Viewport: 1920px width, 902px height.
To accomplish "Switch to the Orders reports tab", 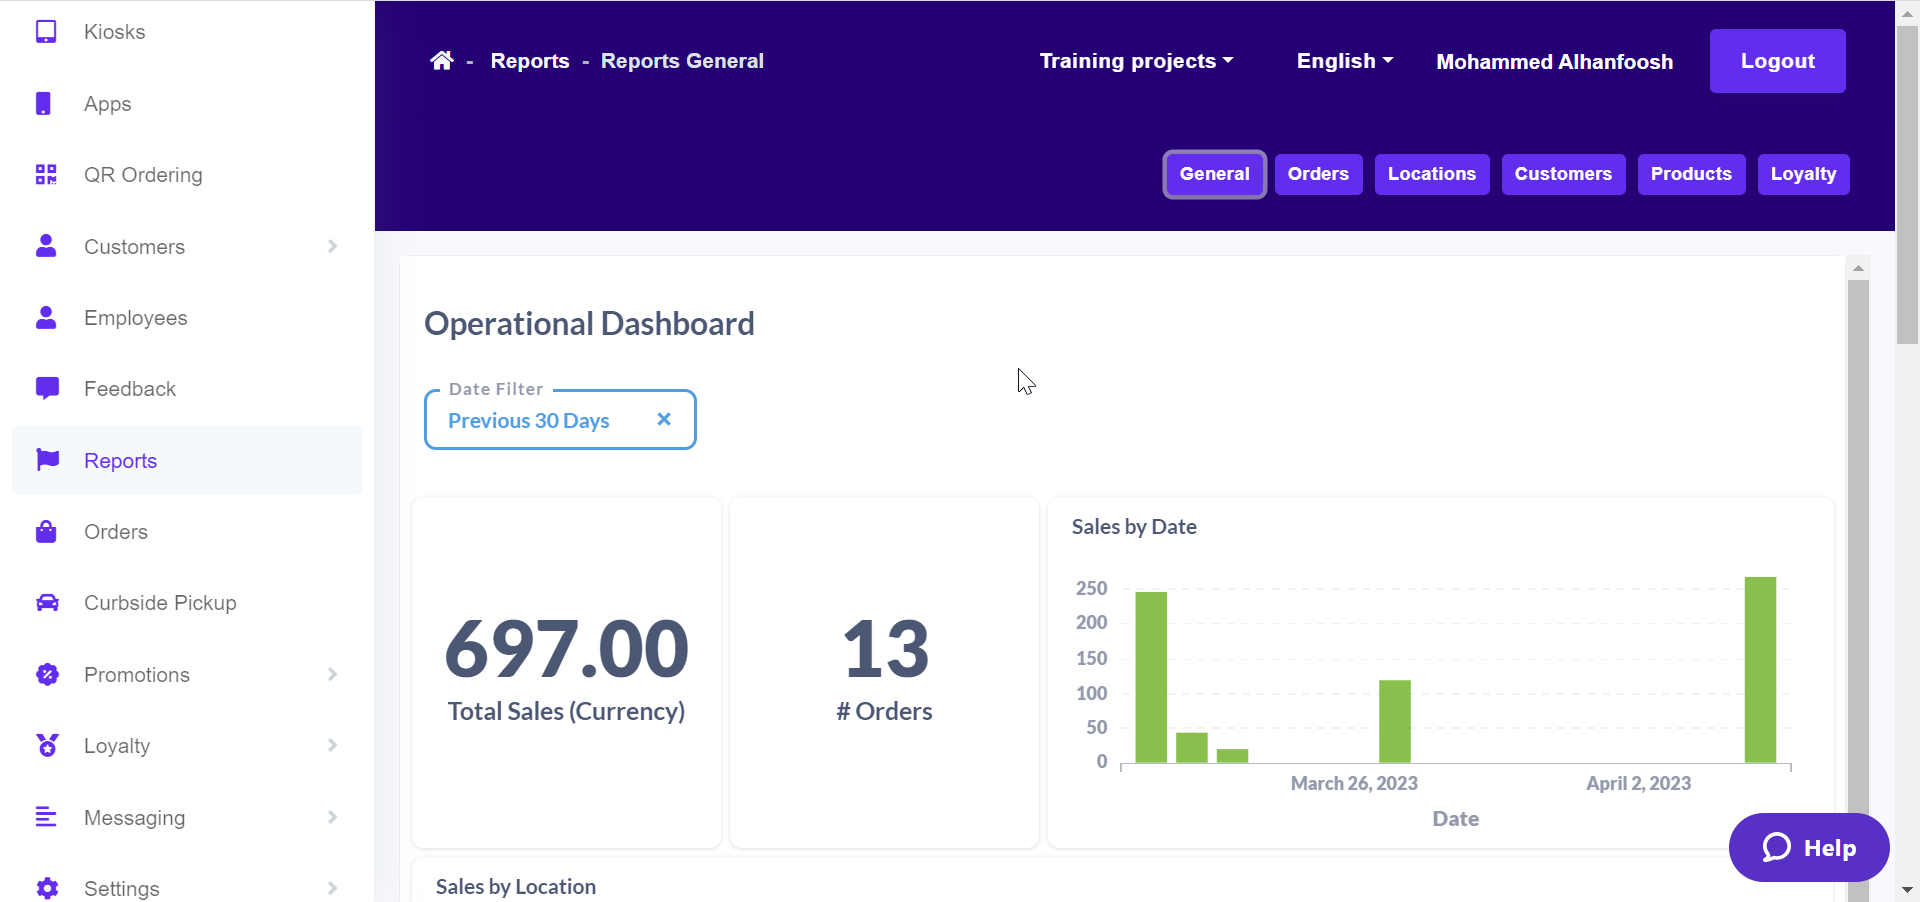I will click(1318, 174).
